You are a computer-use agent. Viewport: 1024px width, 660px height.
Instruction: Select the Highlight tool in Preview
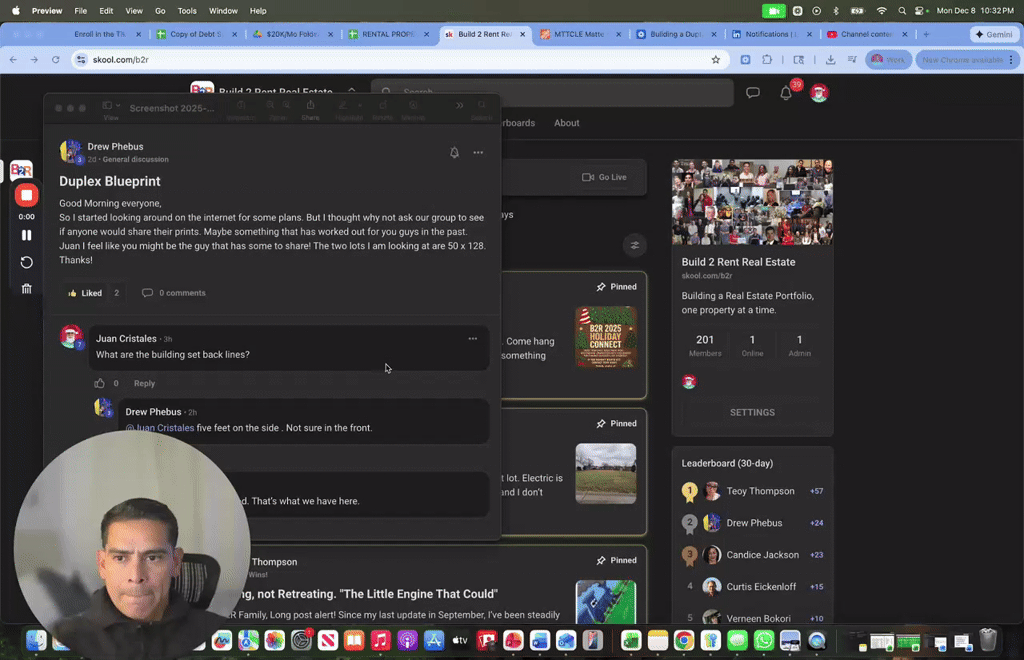pos(343,110)
